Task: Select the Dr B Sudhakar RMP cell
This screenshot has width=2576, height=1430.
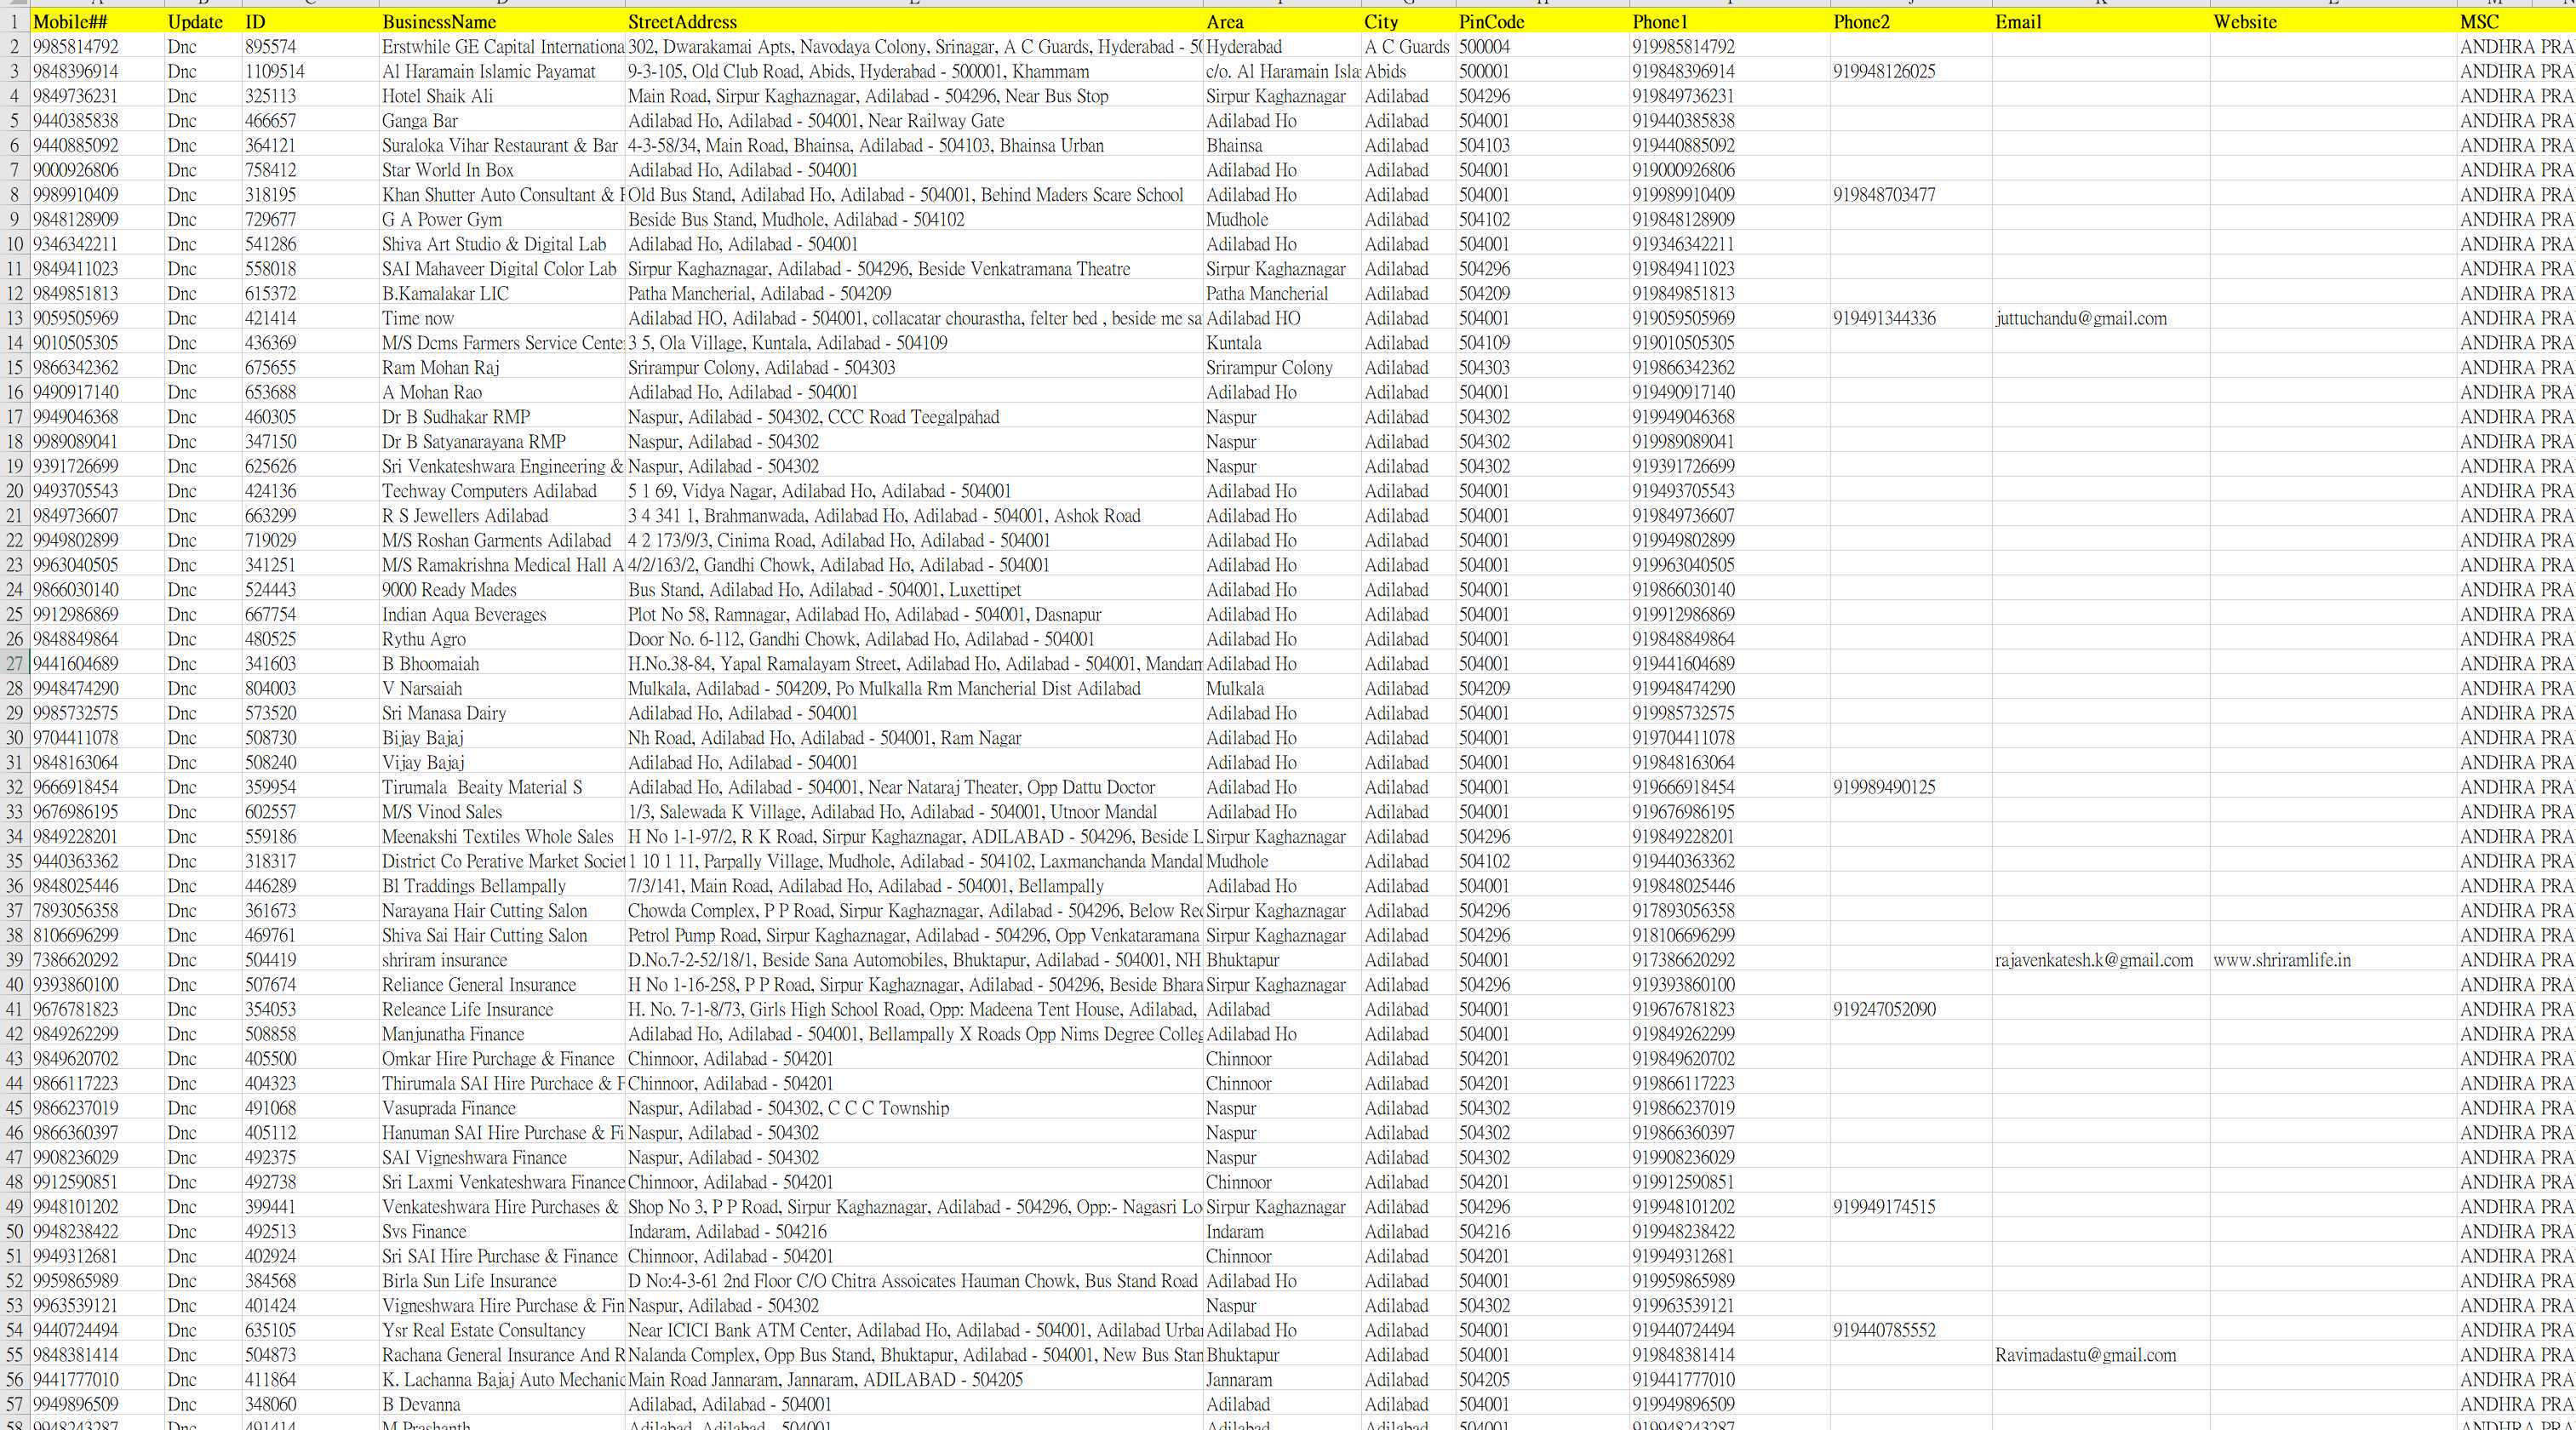Action: (x=502, y=417)
